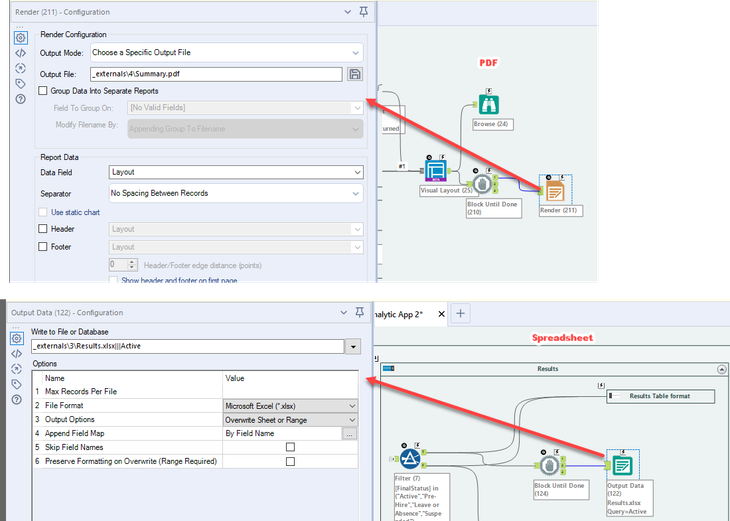The height and width of the screenshot is (521, 730).
Task: Check Skip Field Names option
Action: (290, 447)
